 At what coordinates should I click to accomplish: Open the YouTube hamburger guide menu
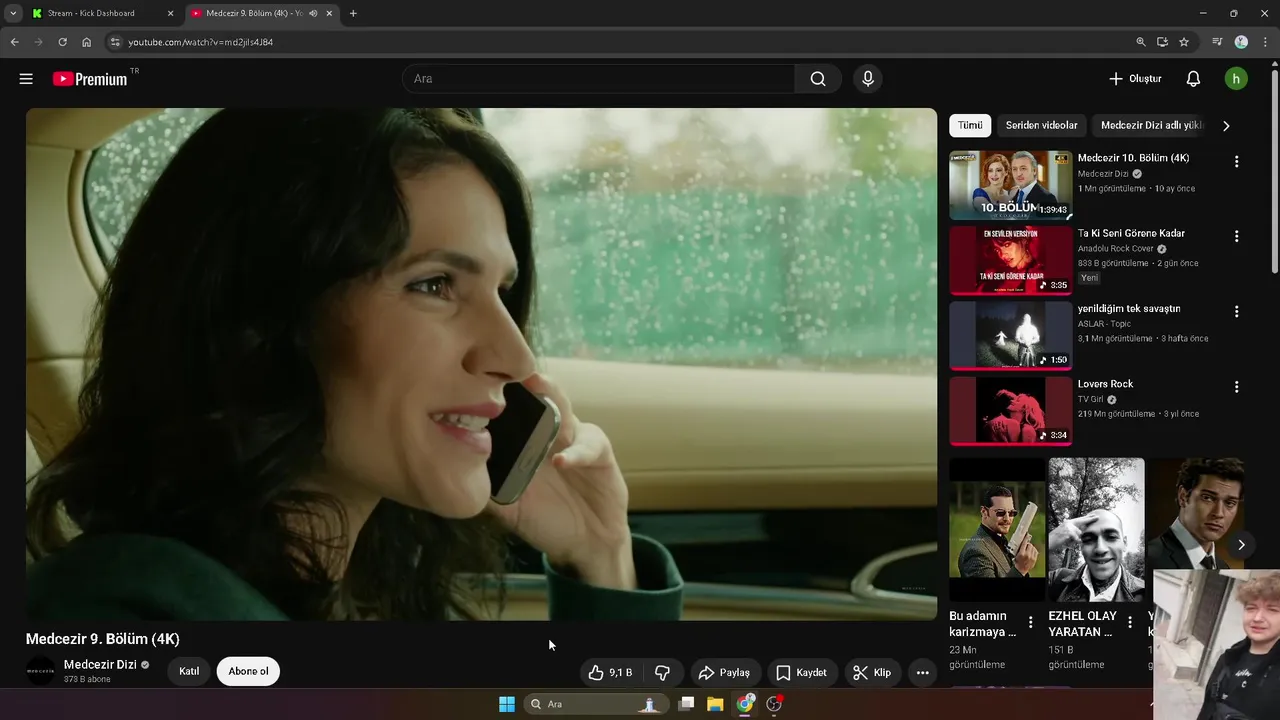point(26,79)
